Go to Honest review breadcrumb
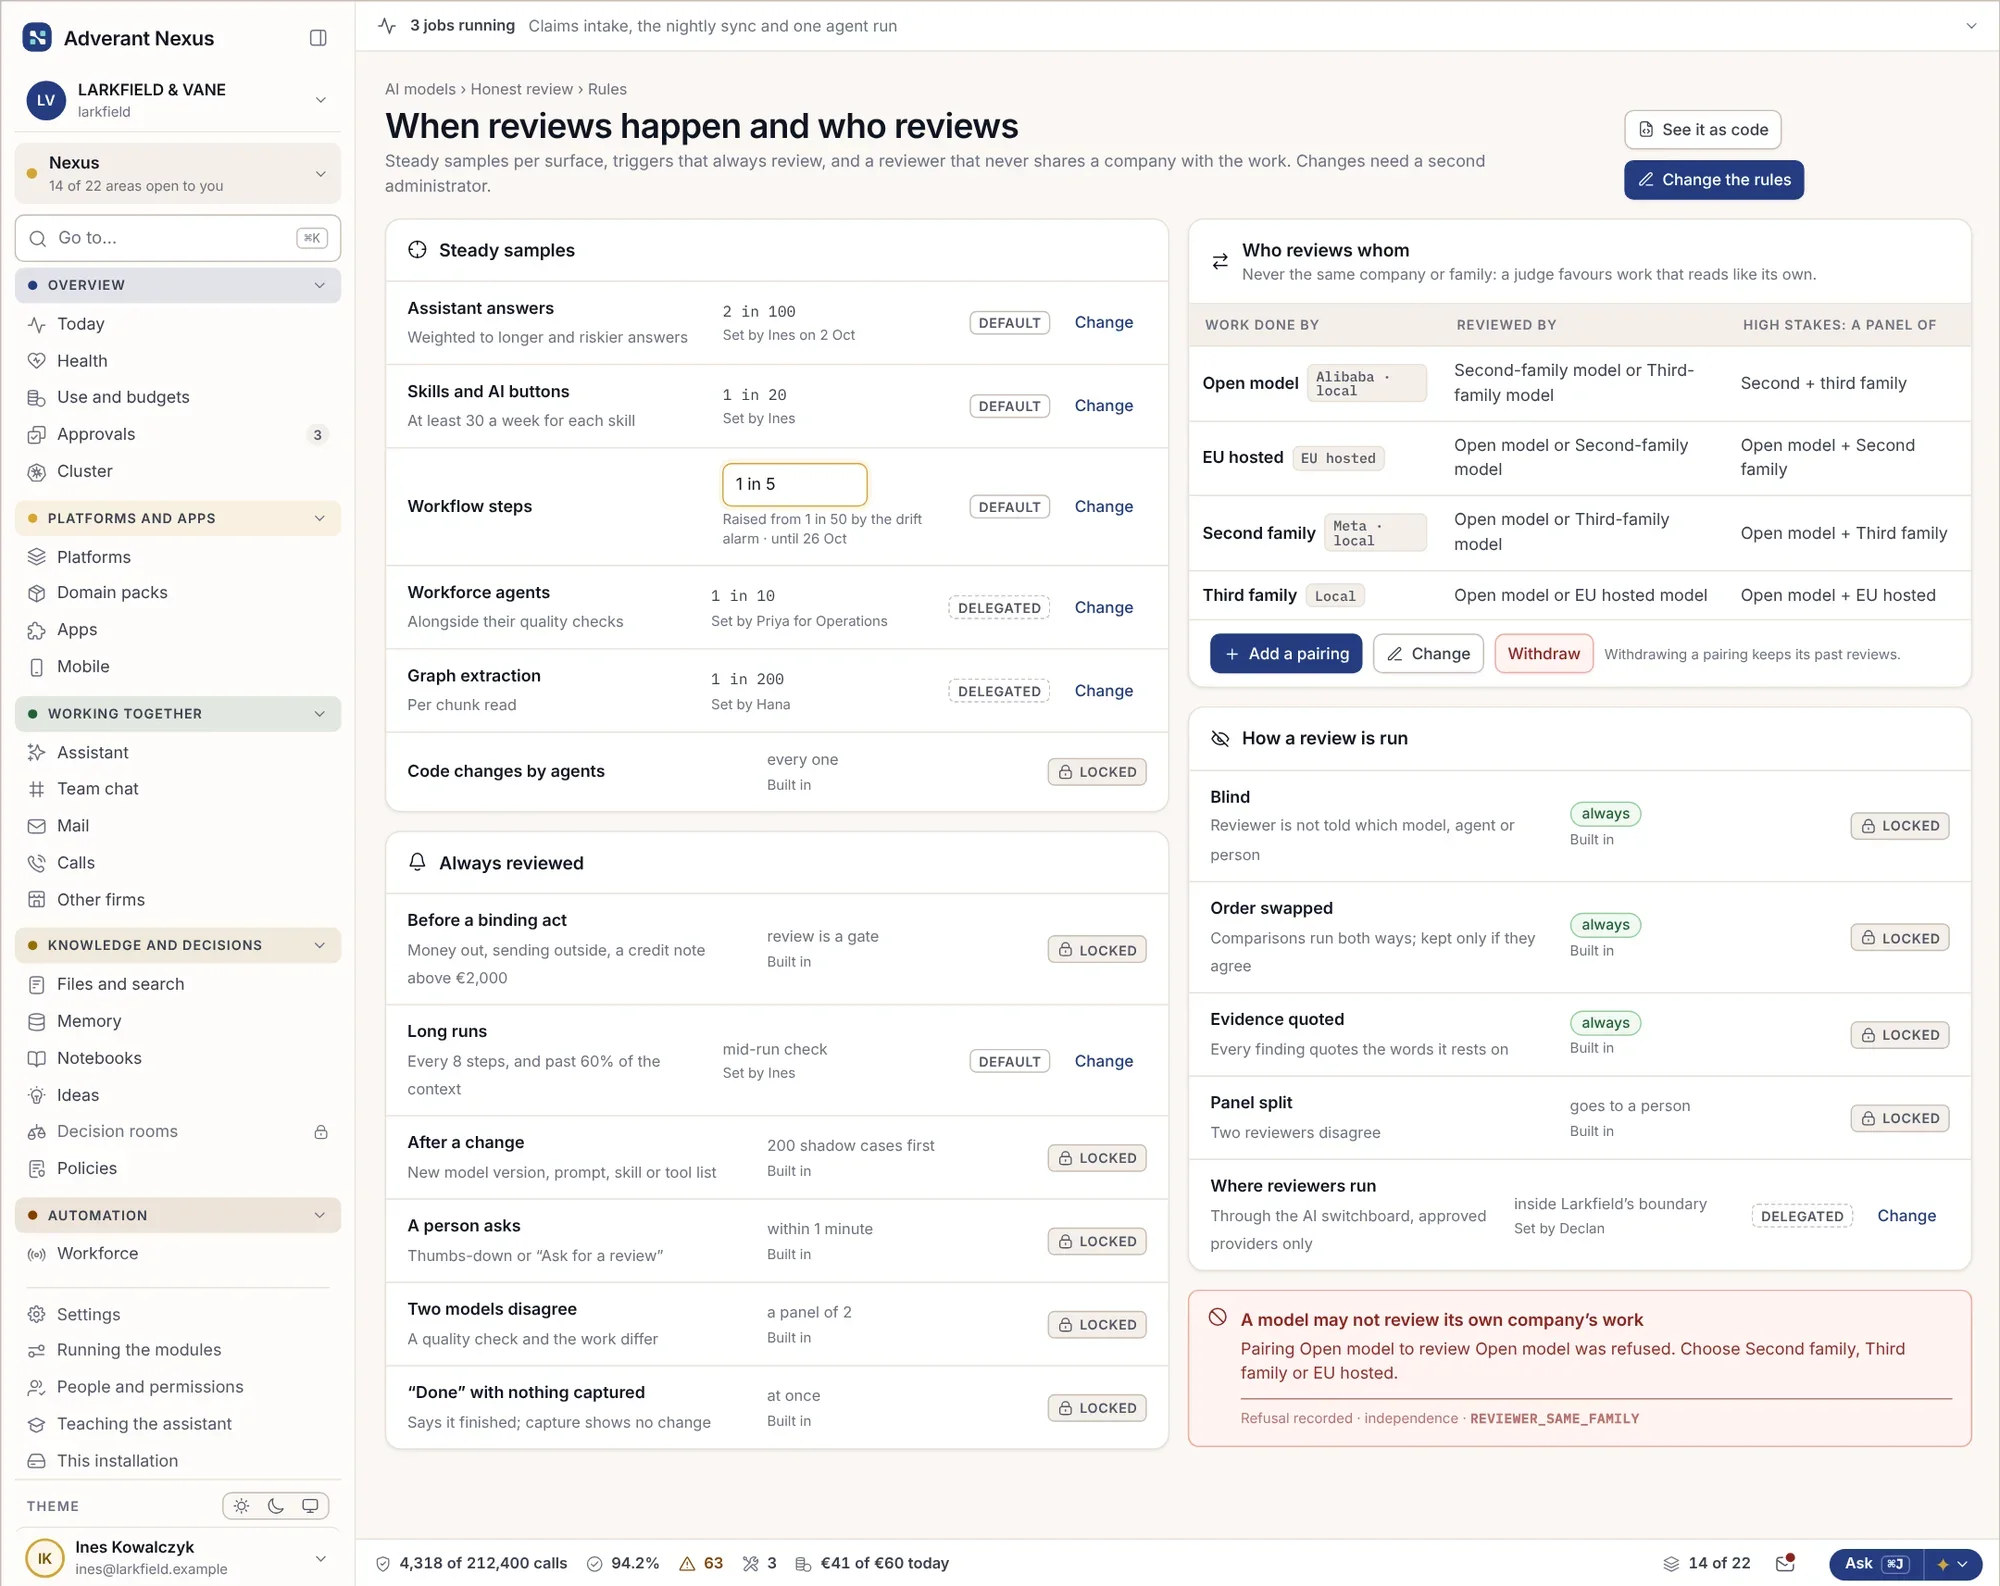 point(522,89)
